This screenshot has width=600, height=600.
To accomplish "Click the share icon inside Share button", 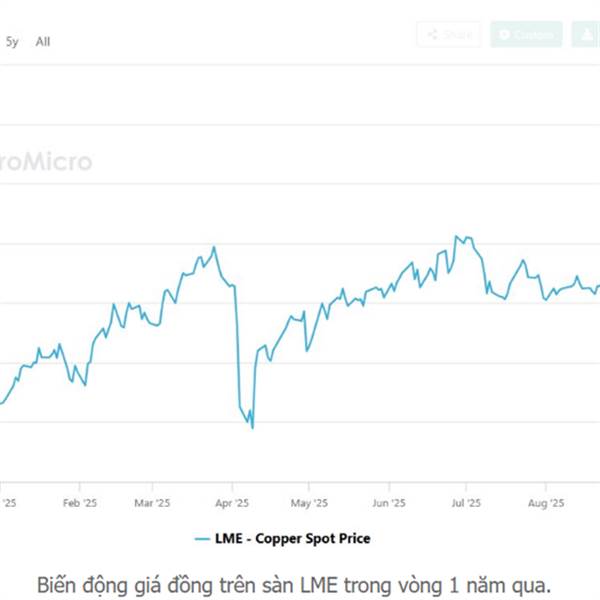I will [432, 34].
